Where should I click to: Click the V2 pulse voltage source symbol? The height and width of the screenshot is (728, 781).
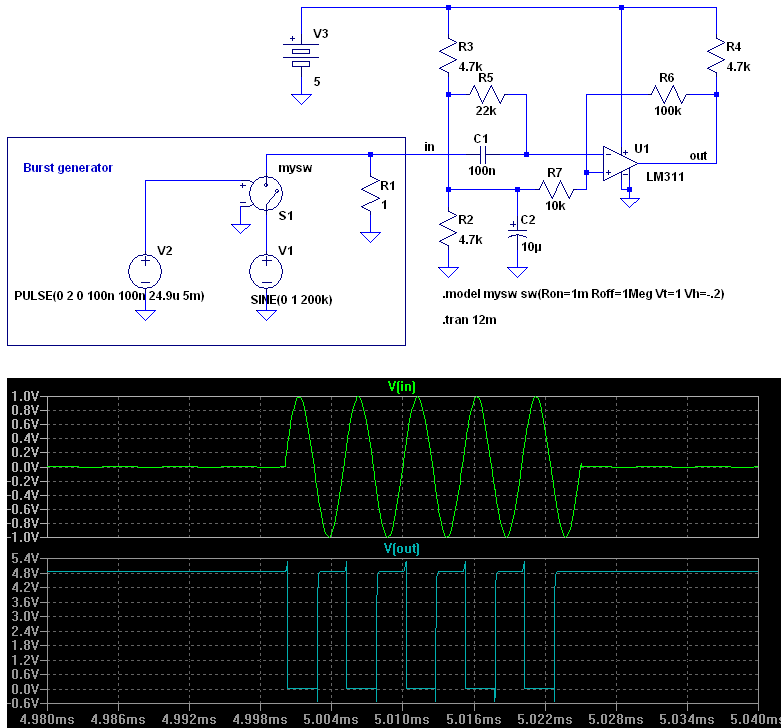pos(145,271)
